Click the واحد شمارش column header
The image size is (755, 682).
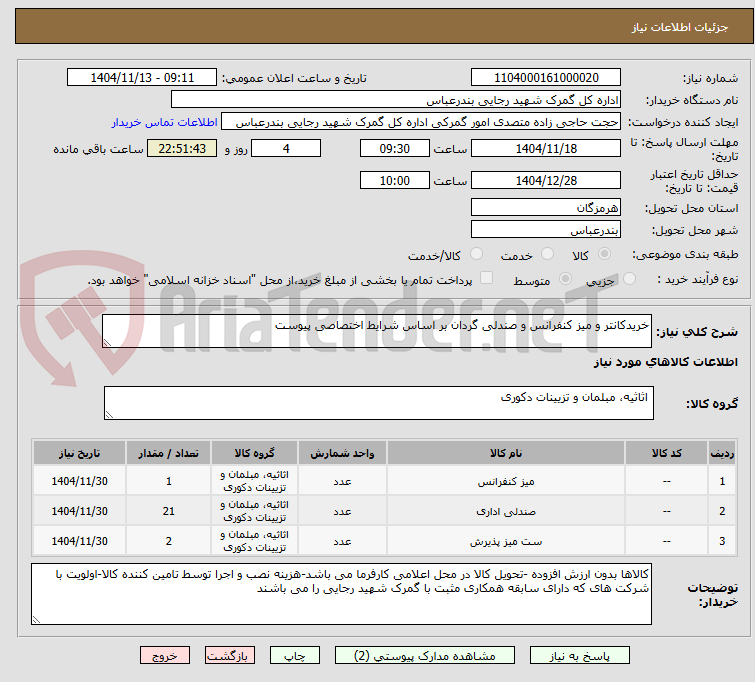click(x=342, y=453)
